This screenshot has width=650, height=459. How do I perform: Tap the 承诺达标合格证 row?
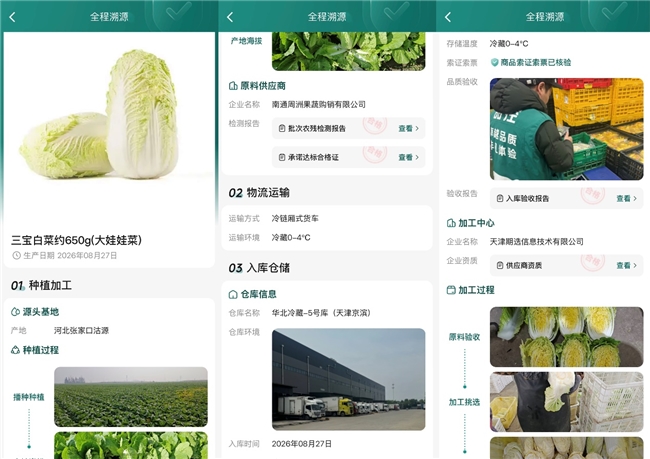pos(349,158)
